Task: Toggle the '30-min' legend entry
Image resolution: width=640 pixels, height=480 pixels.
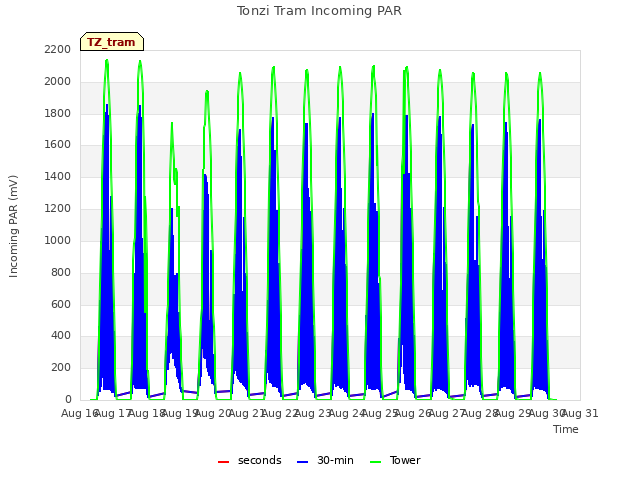Action: (x=325, y=460)
